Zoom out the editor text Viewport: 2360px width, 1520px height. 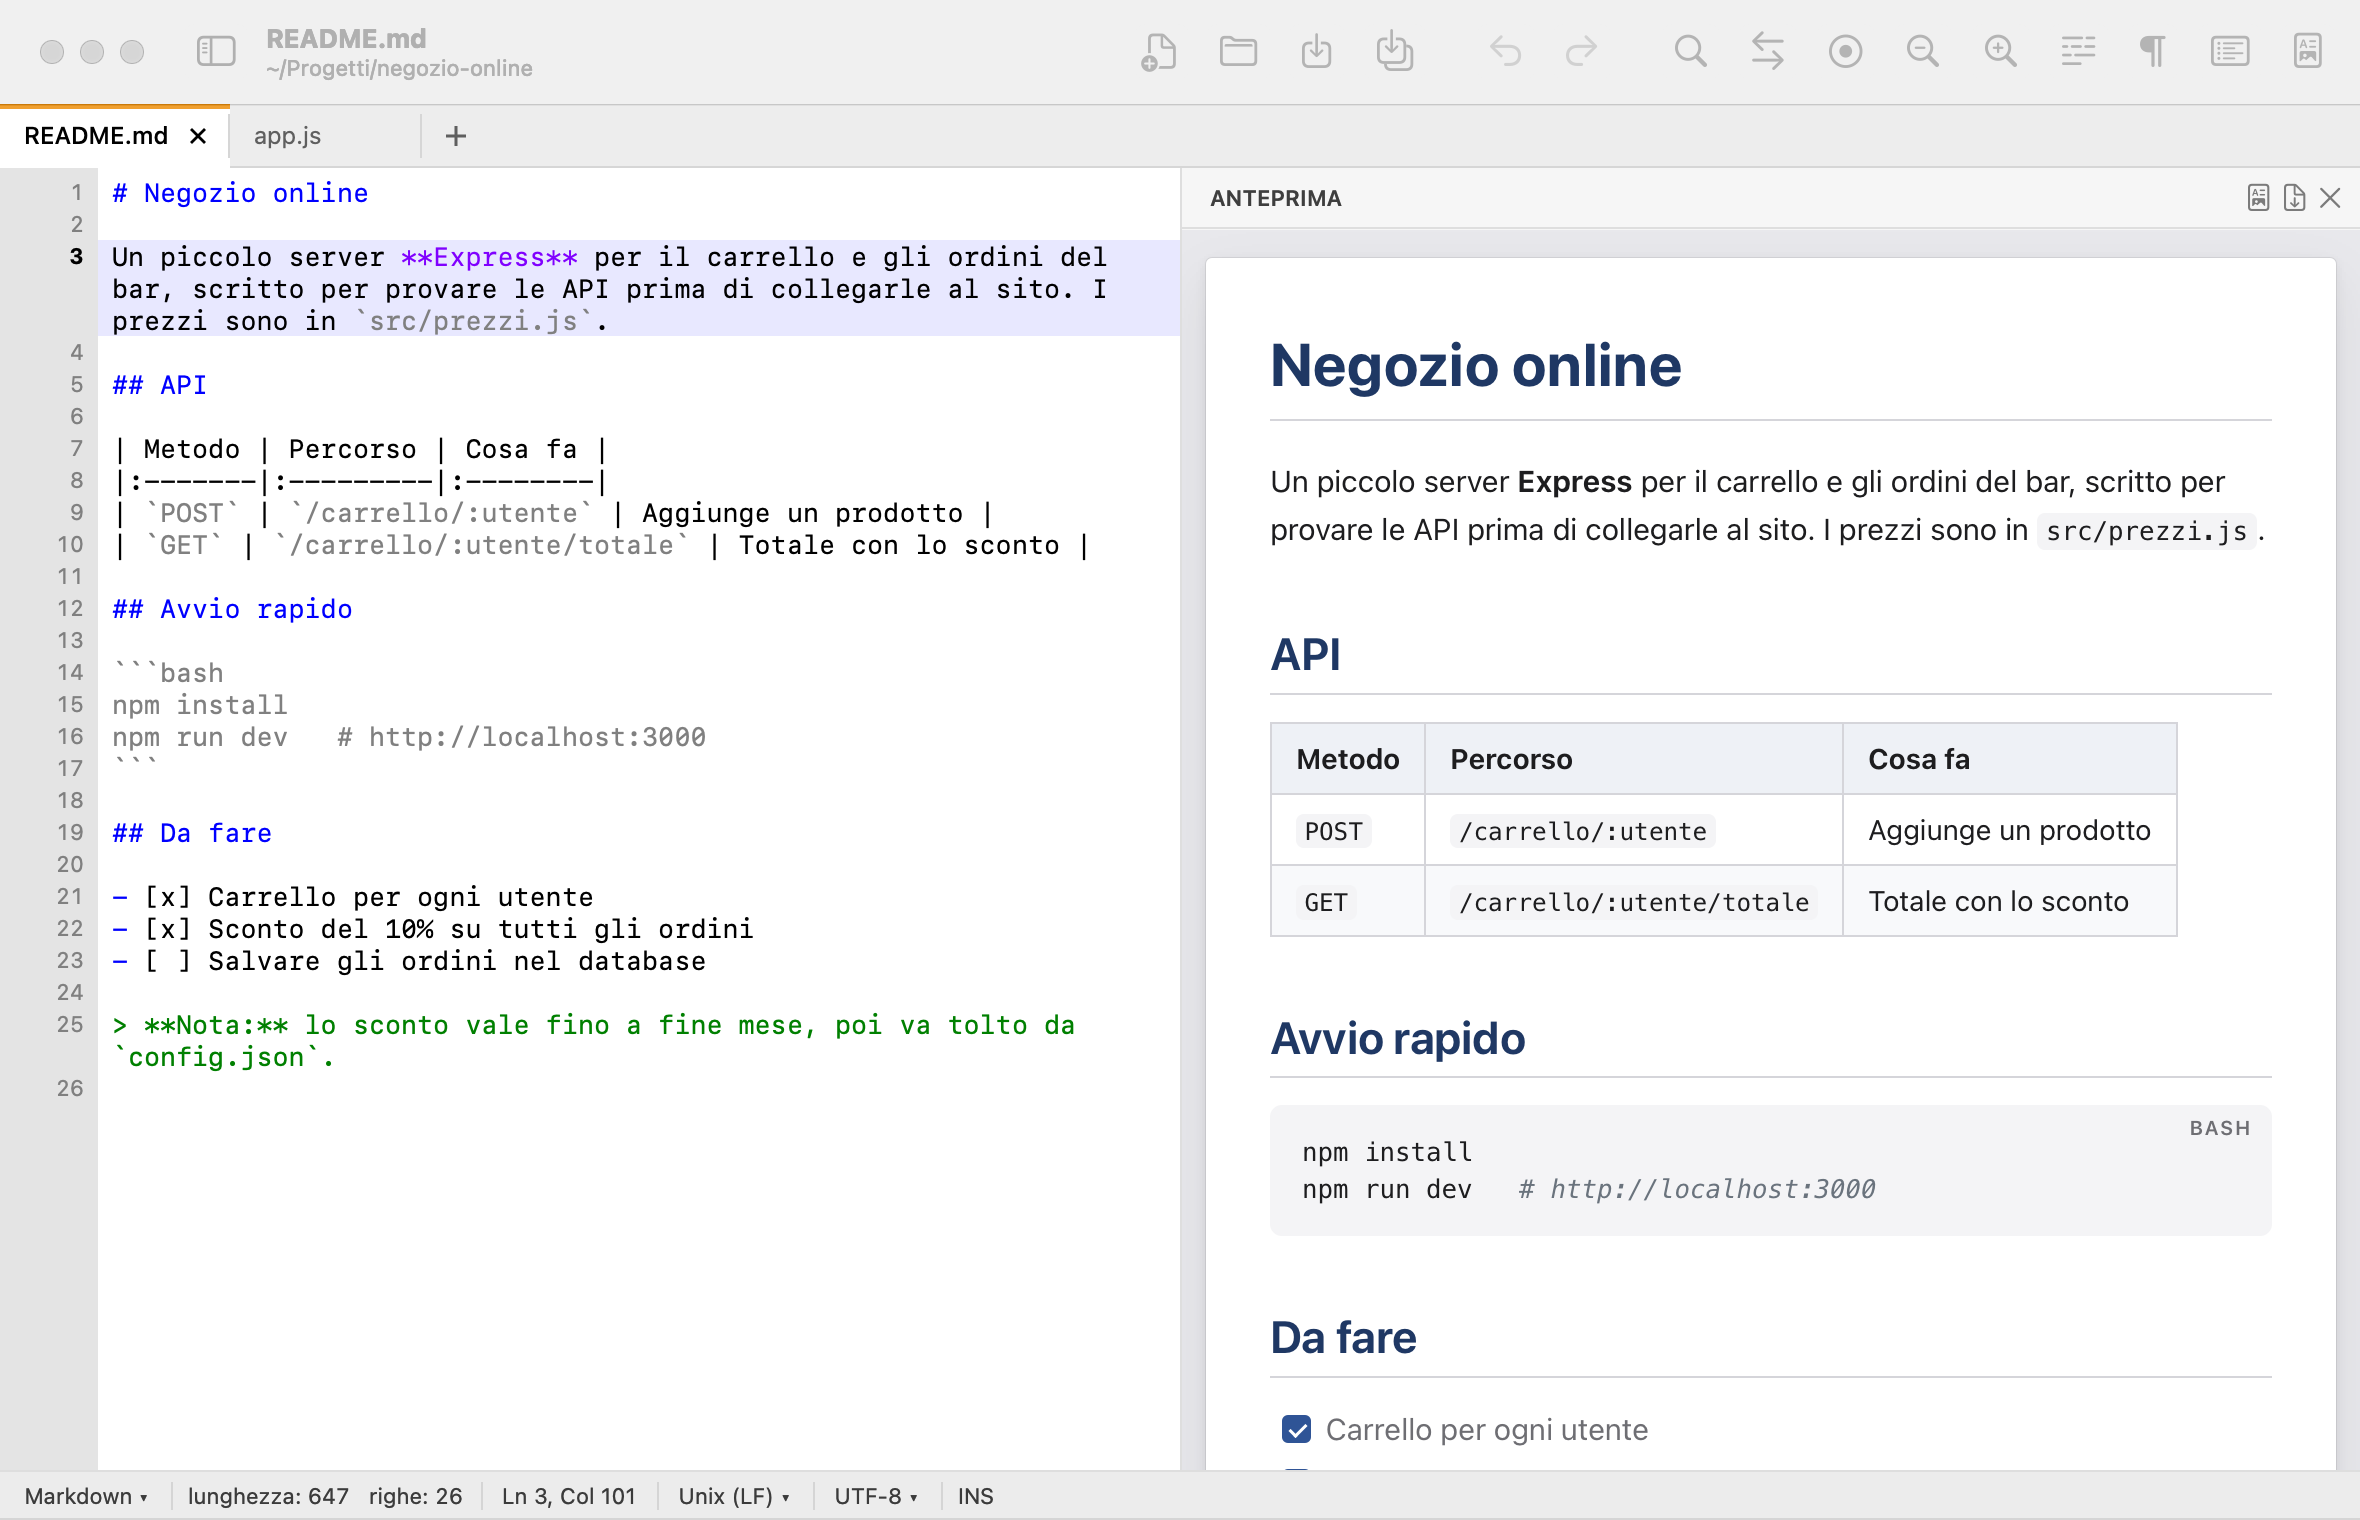point(1922,51)
